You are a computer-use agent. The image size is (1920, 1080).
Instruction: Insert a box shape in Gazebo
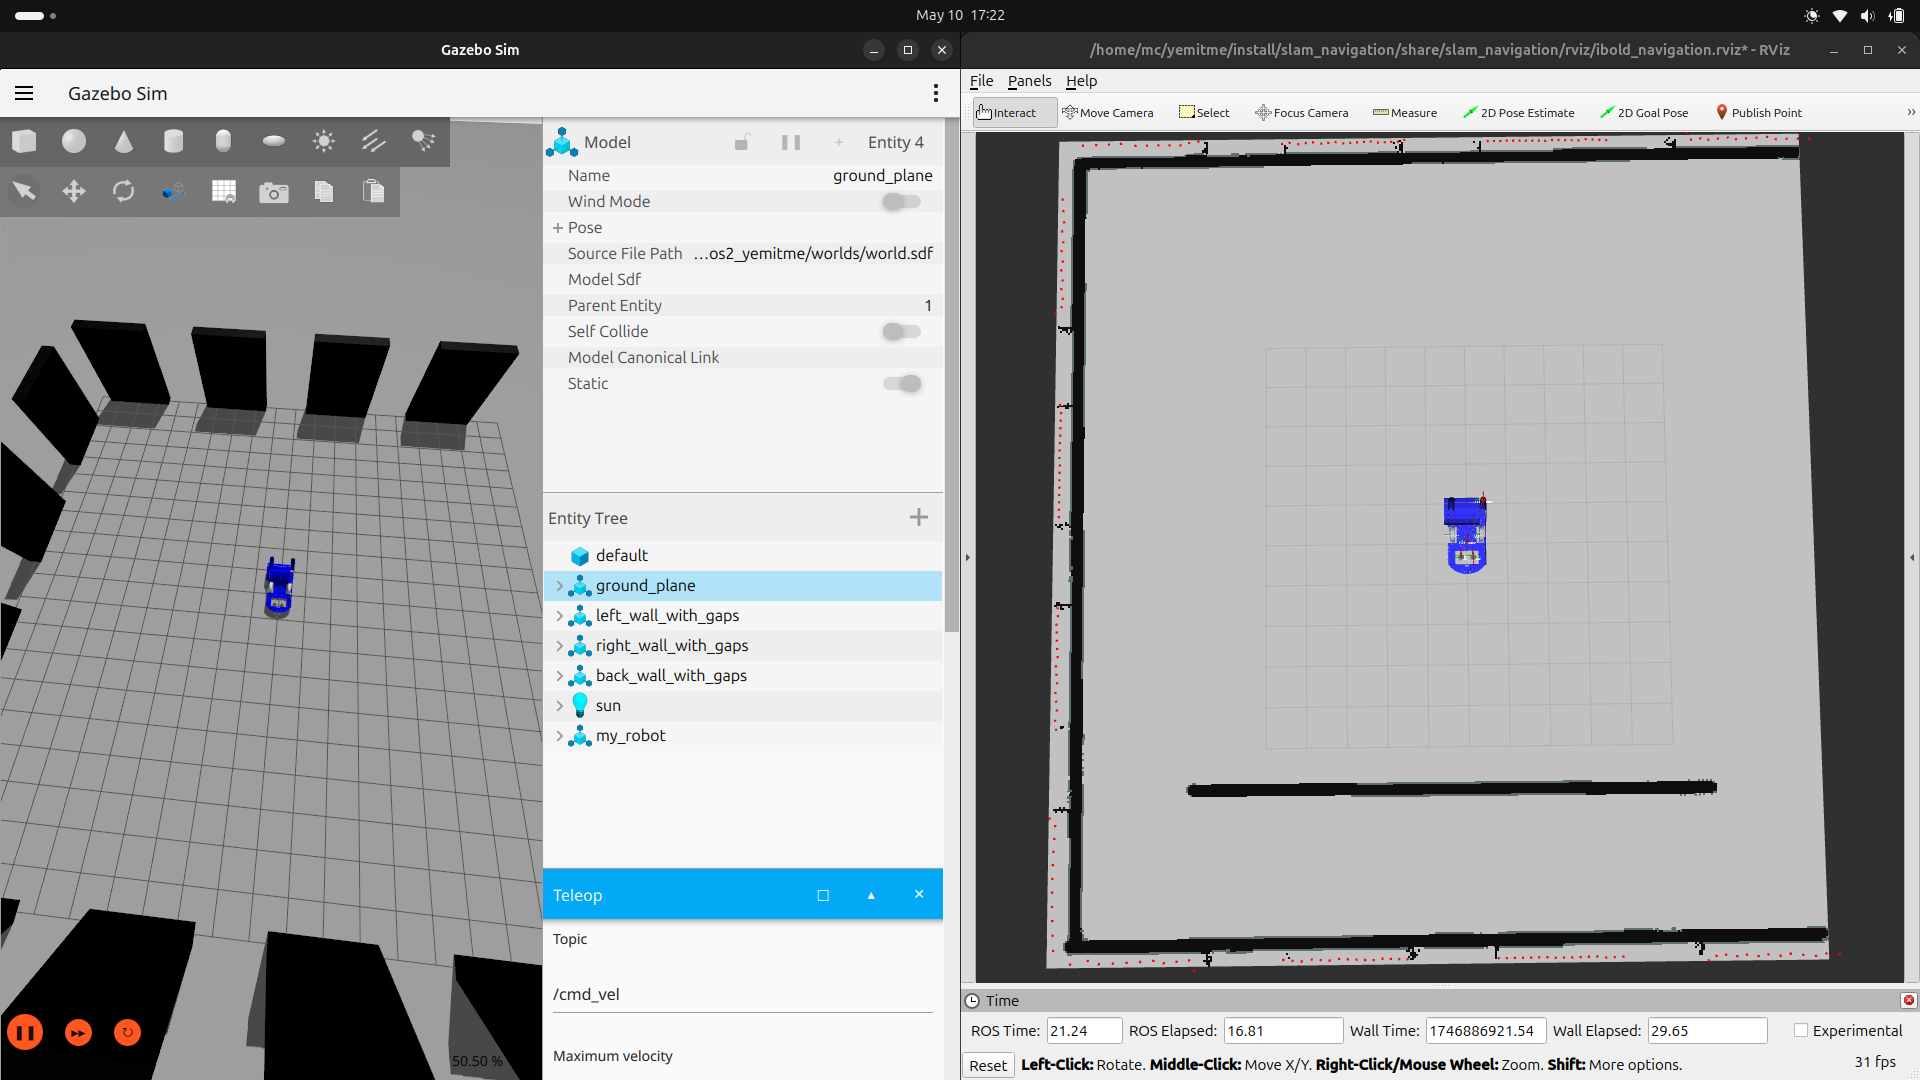click(24, 141)
